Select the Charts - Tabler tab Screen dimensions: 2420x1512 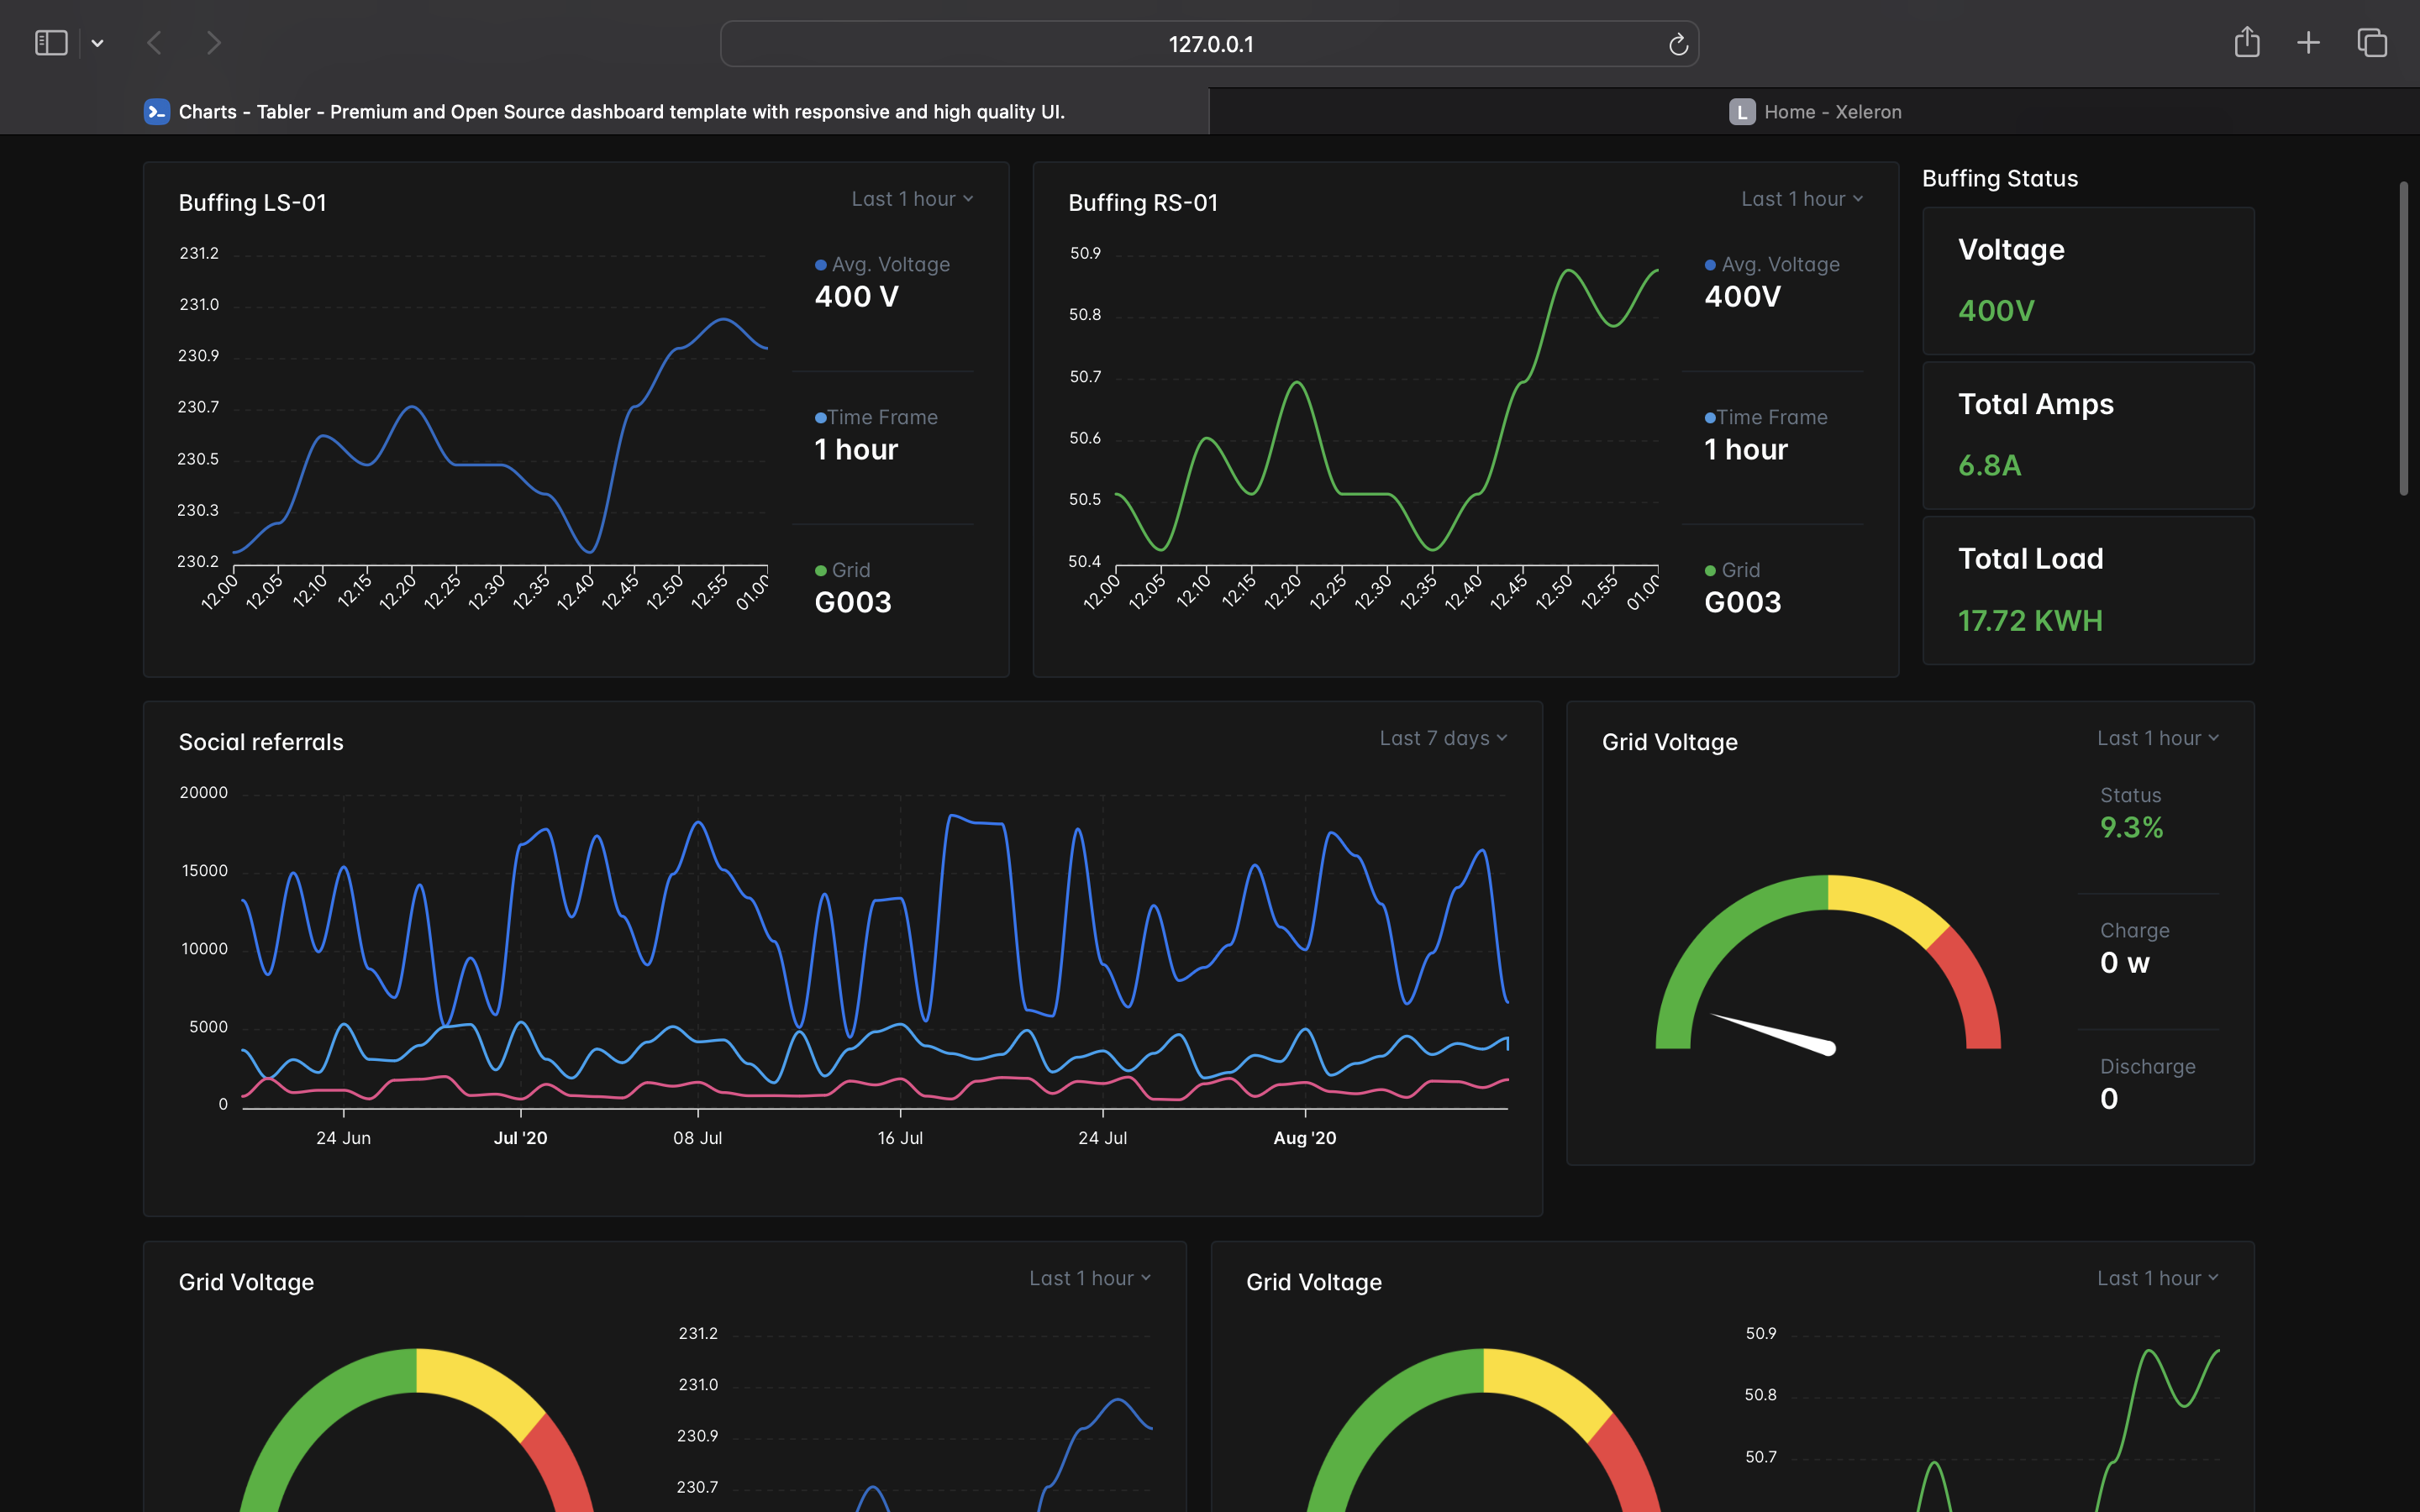(620, 112)
